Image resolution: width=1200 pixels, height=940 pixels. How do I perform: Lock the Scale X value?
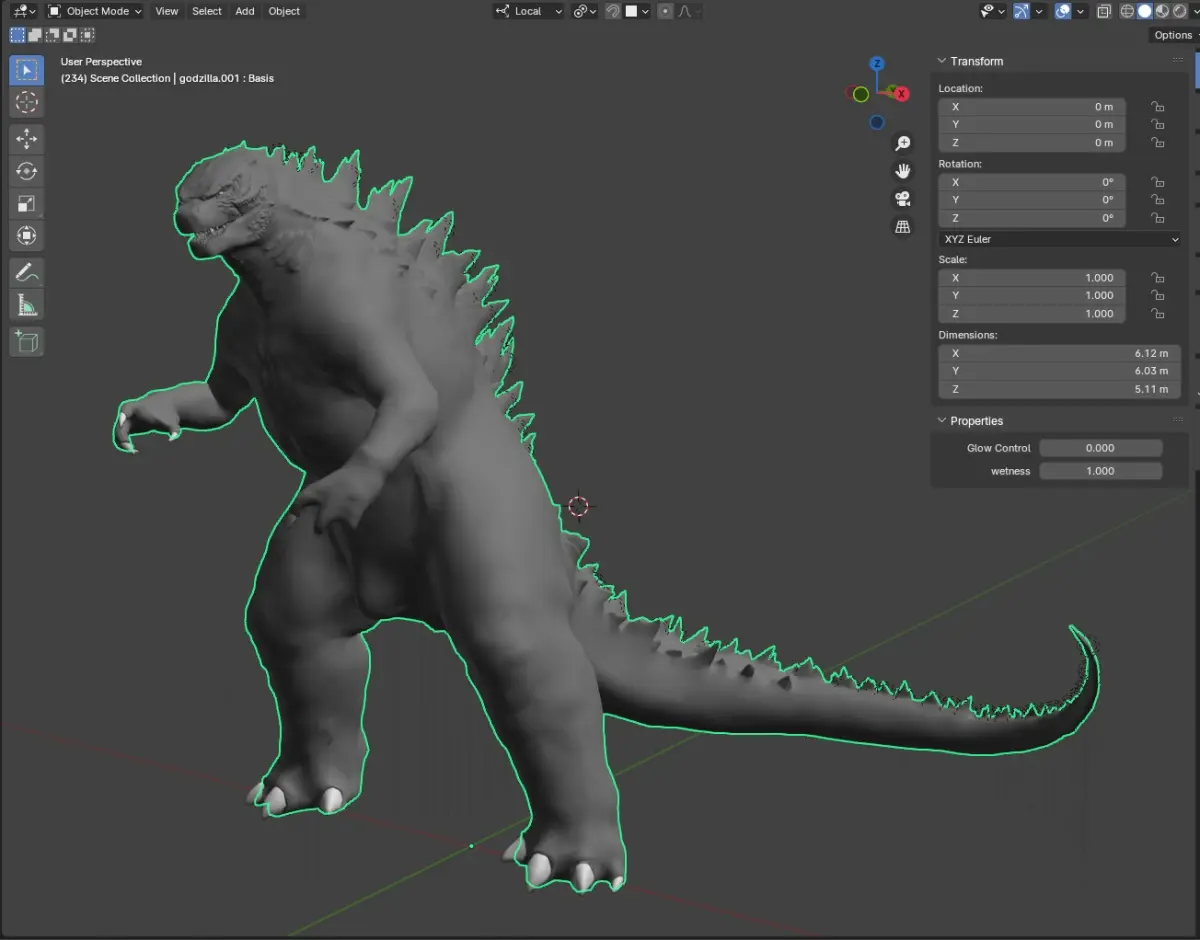(1157, 278)
